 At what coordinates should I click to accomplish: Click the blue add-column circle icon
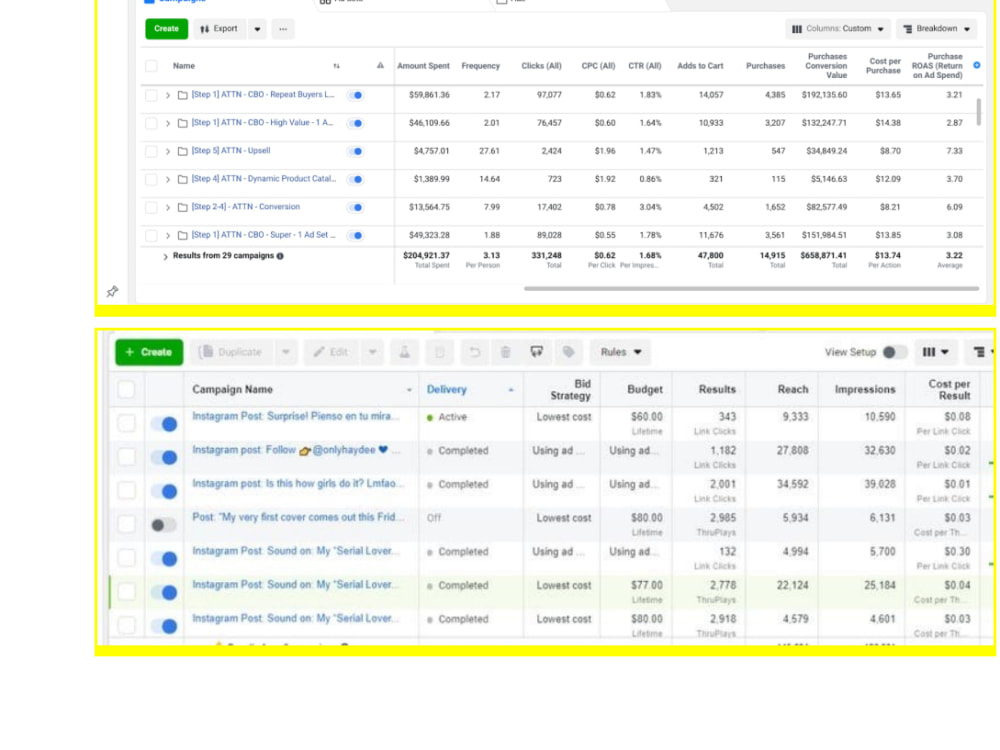(x=976, y=65)
